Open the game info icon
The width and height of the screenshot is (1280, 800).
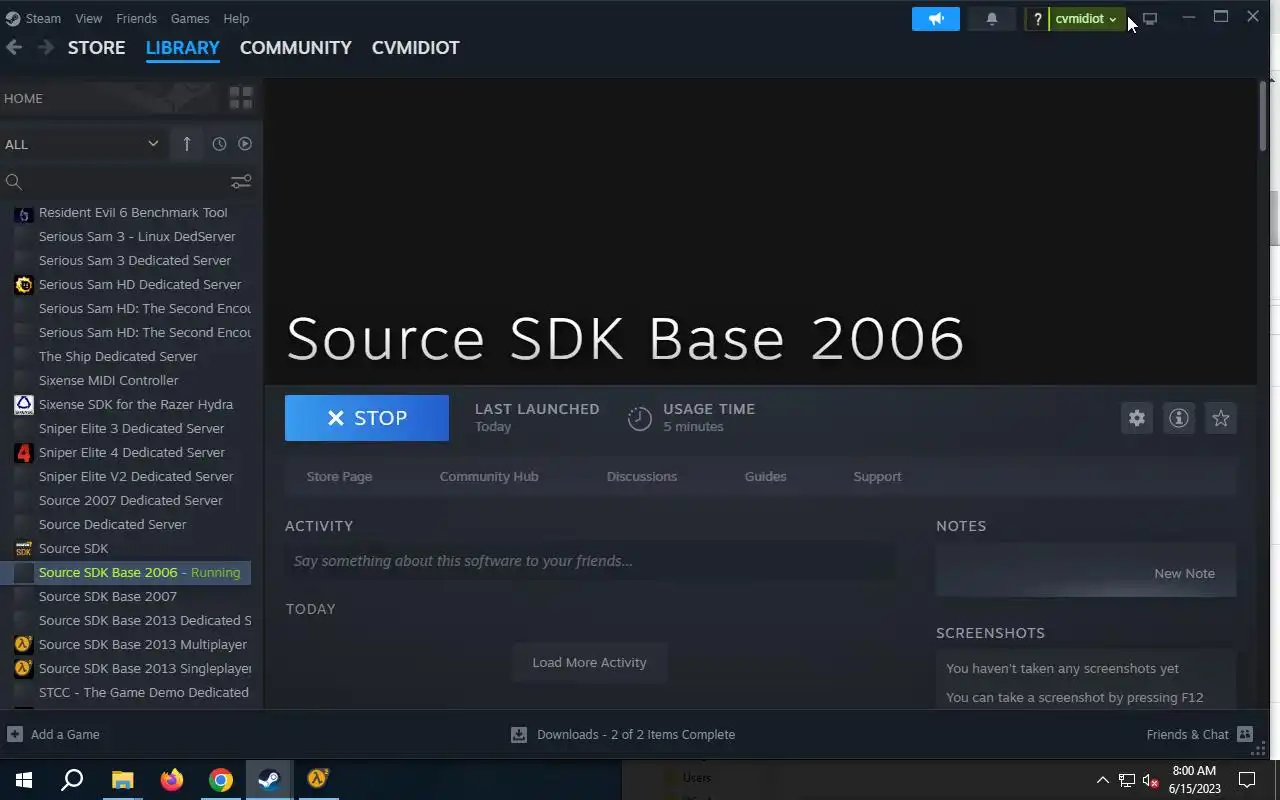[1179, 418]
